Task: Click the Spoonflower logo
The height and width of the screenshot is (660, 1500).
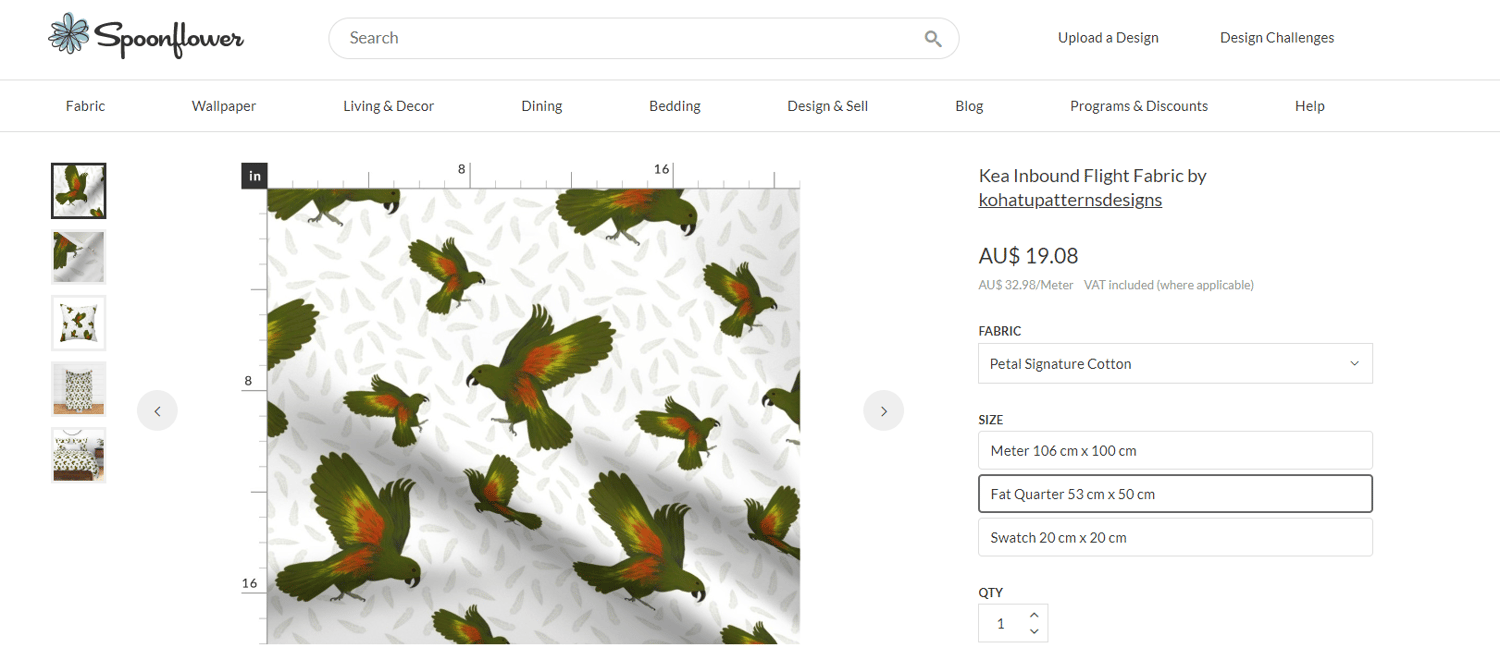Action: click(x=146, y=36)
